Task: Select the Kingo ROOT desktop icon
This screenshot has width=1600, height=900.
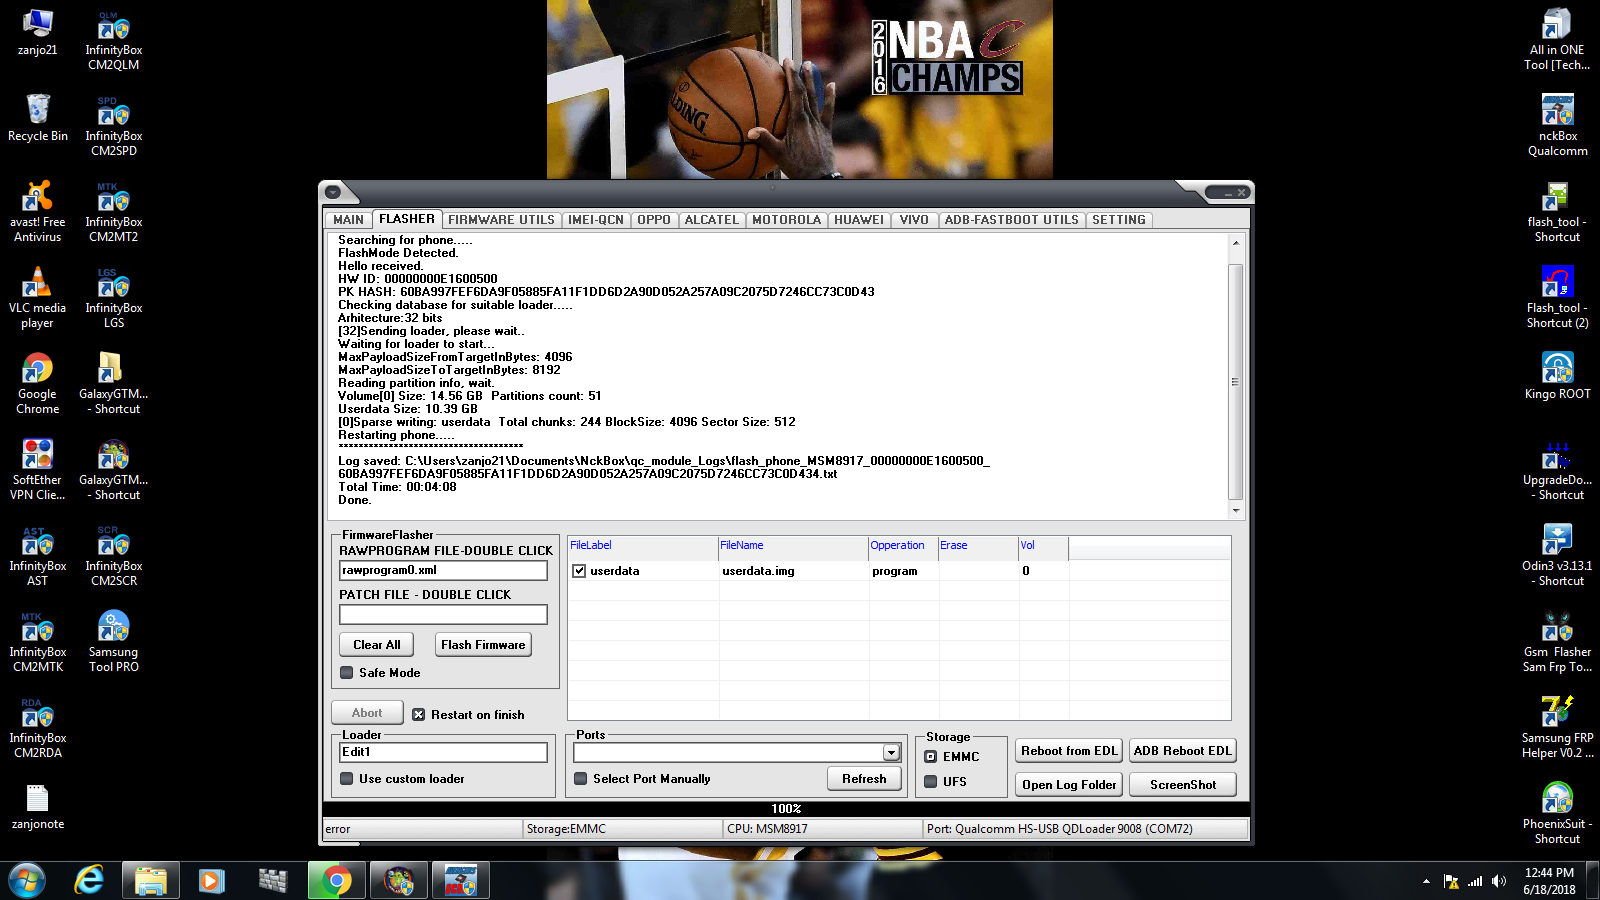Action: (x=1557, y=376)
